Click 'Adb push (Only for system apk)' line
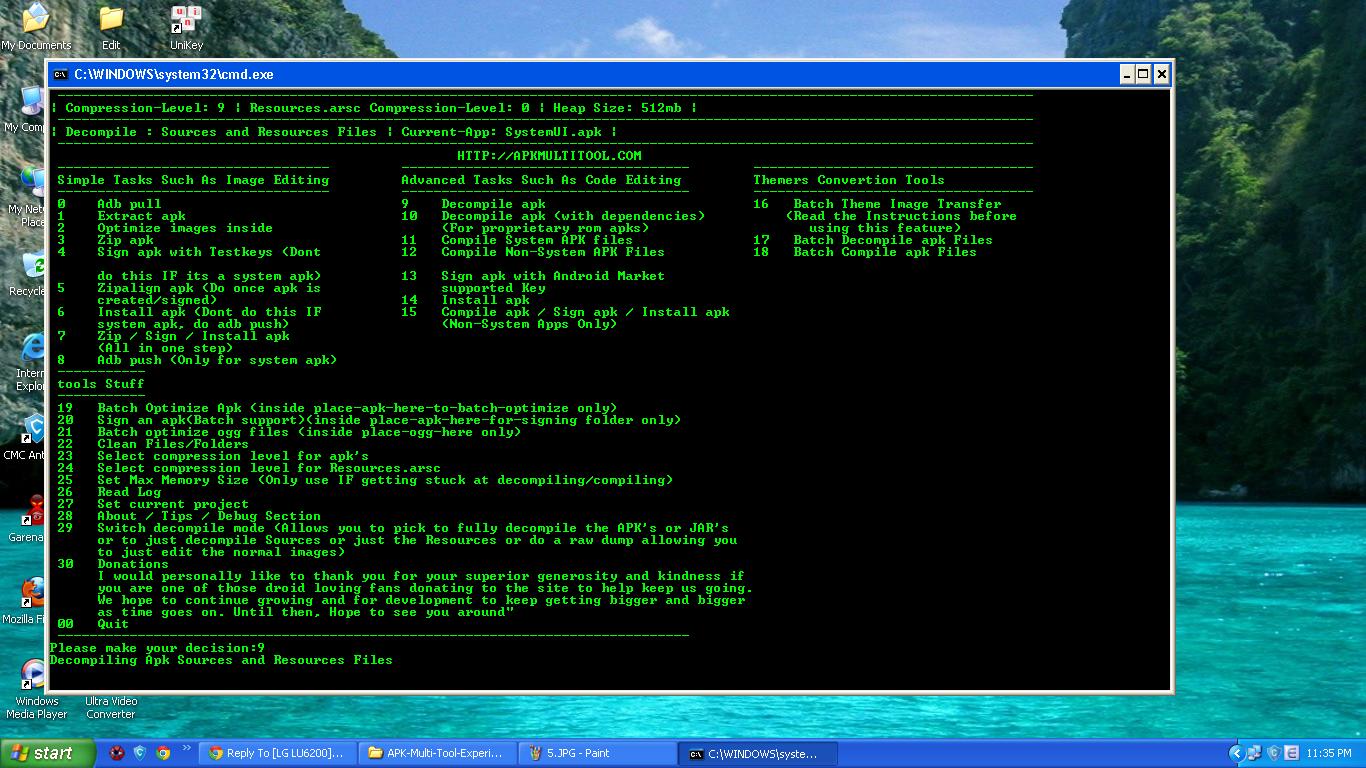This screenshot has width=1366, height=768. (197, 360)
